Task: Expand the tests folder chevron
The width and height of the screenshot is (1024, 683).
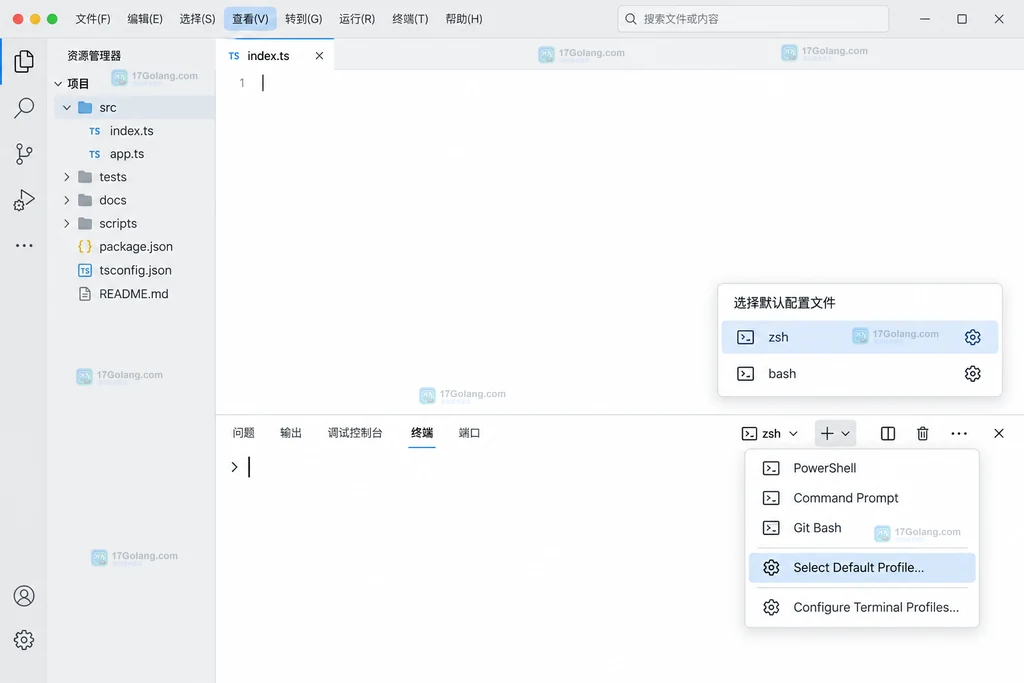Action: (x=67, y=177)
